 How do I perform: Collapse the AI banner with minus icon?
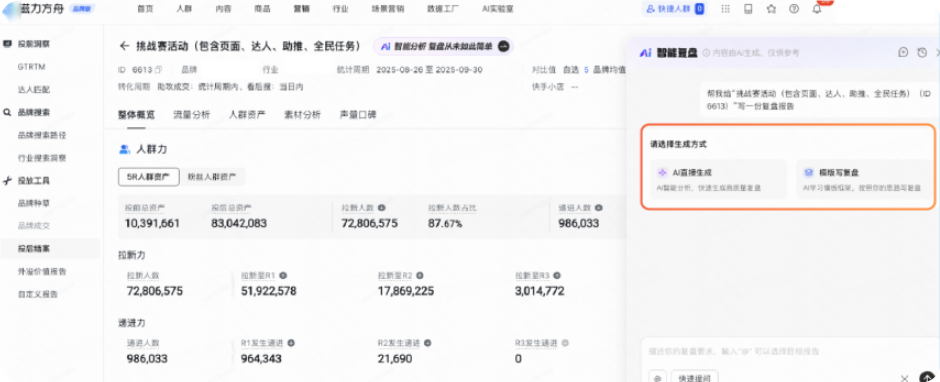click(x=504, y=46)
